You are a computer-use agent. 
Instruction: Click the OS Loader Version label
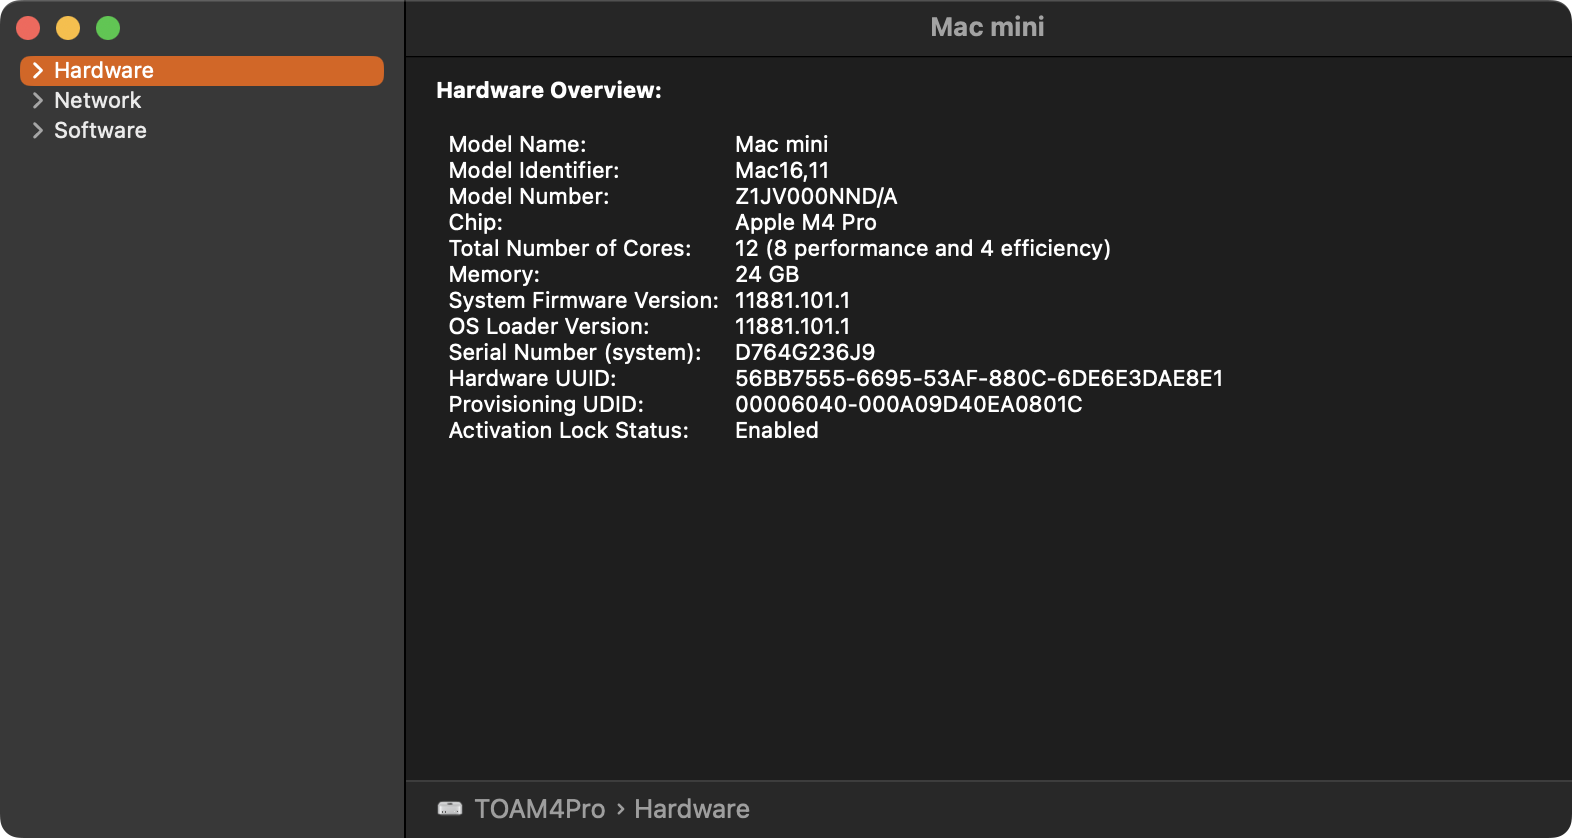(x=549, y=326)
